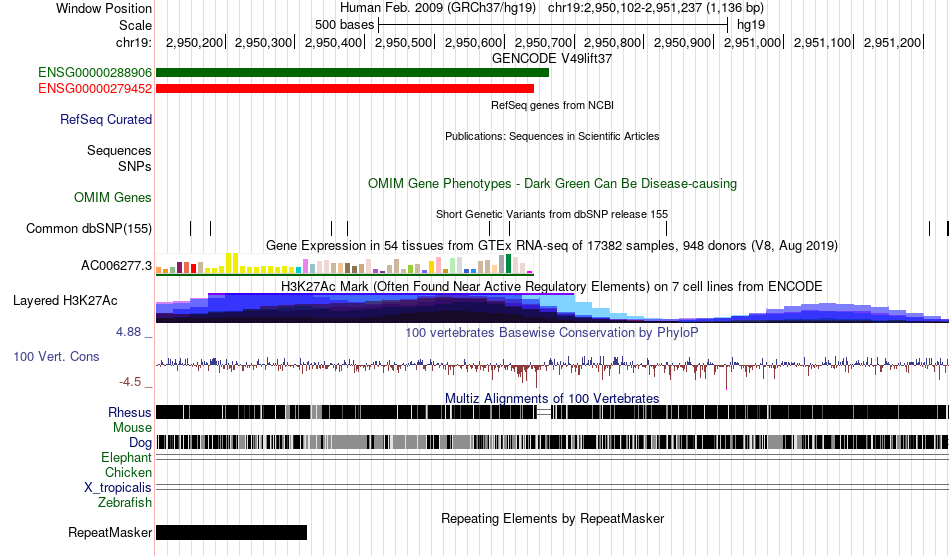
Task: Click the 4.88 conservation scale value
Action: click(x=128, y=332)
